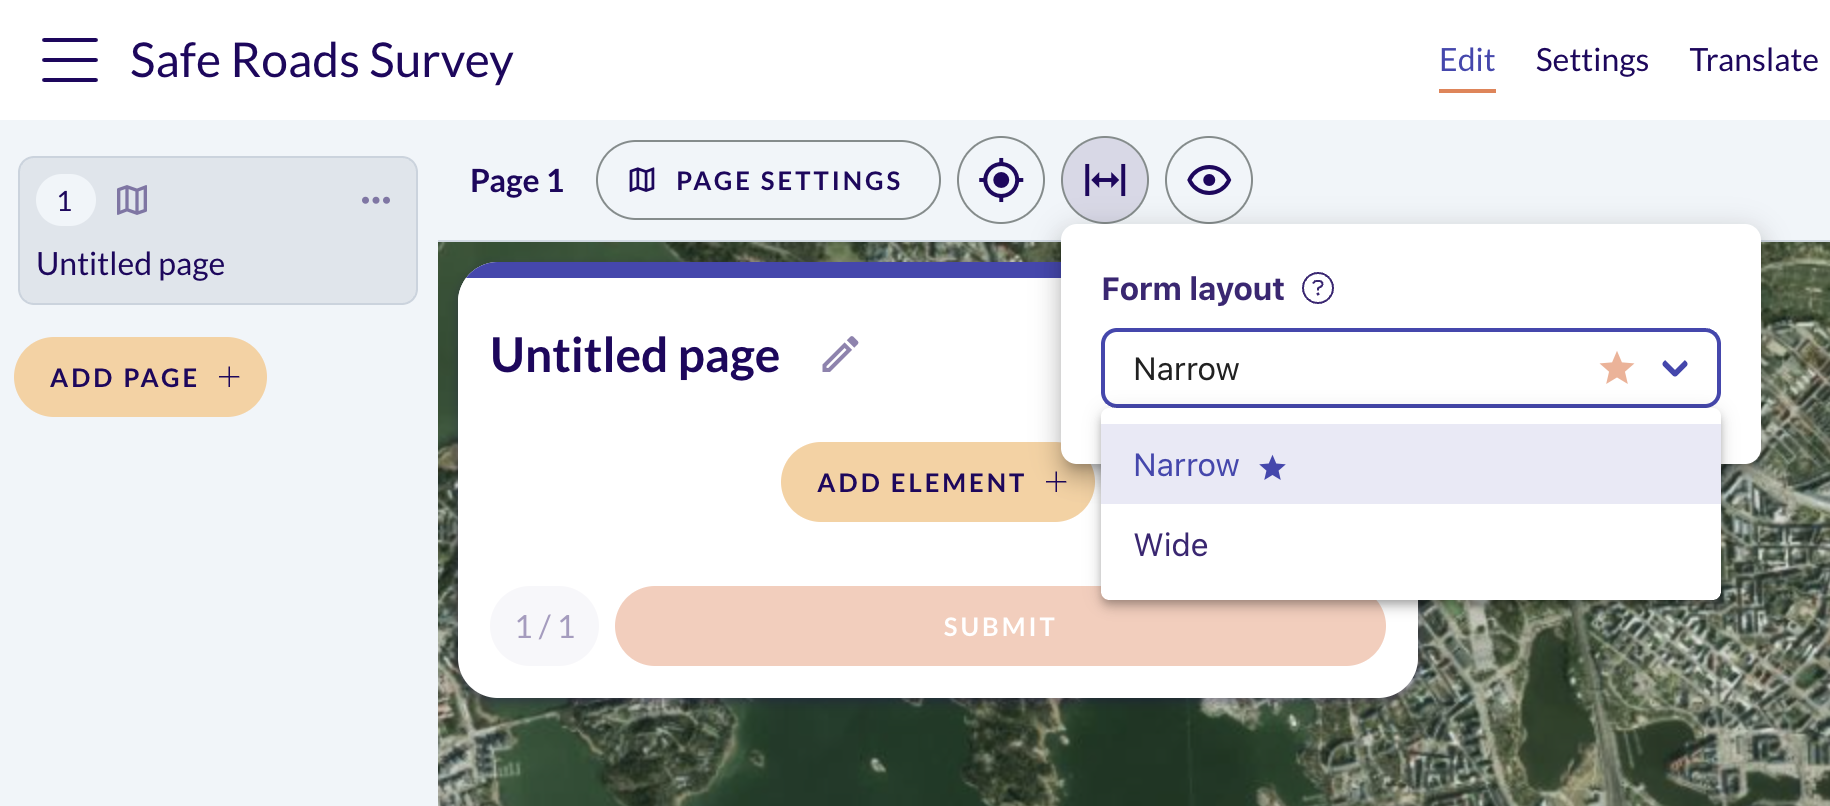Click the Form layout heading text
The height and width of the screenshot is (806, 1830).
pyautogui.click(x=1193, y=289)
